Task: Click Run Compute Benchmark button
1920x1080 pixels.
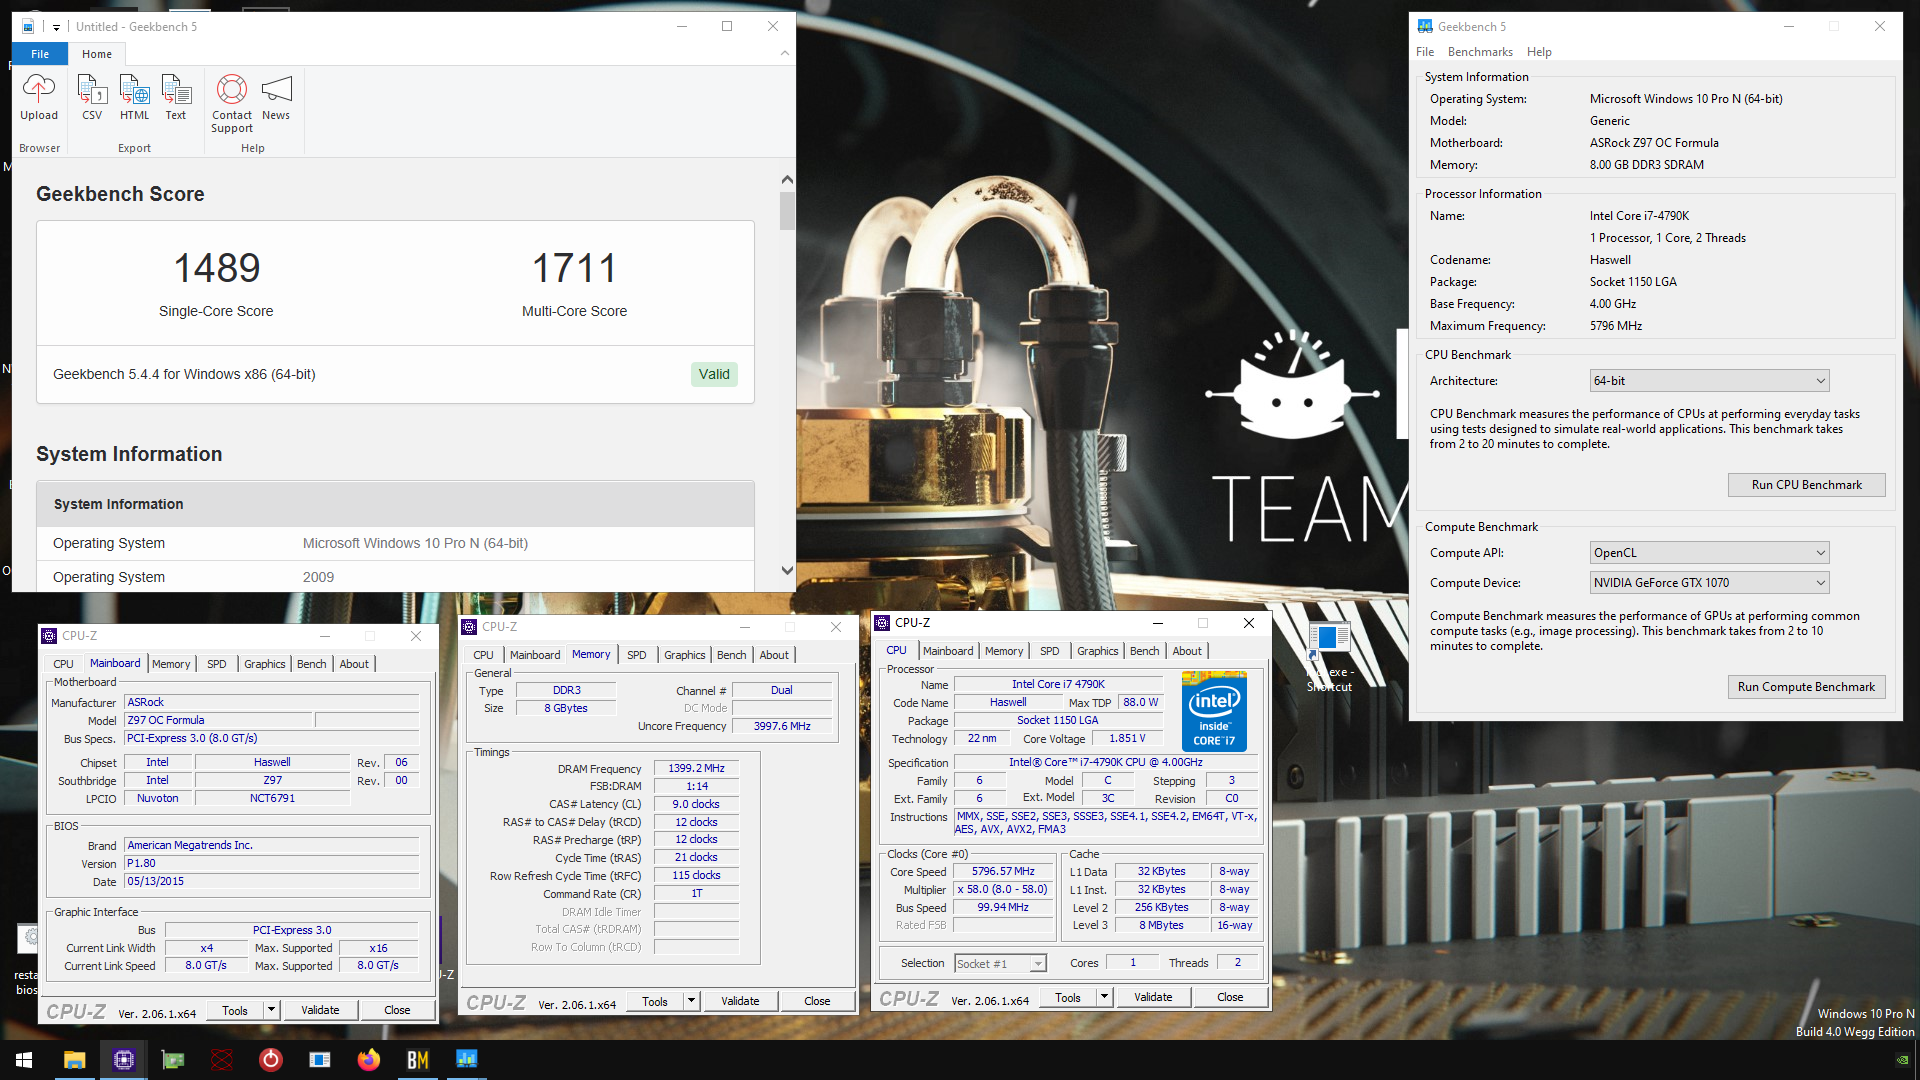Action: coord(1806,687)
